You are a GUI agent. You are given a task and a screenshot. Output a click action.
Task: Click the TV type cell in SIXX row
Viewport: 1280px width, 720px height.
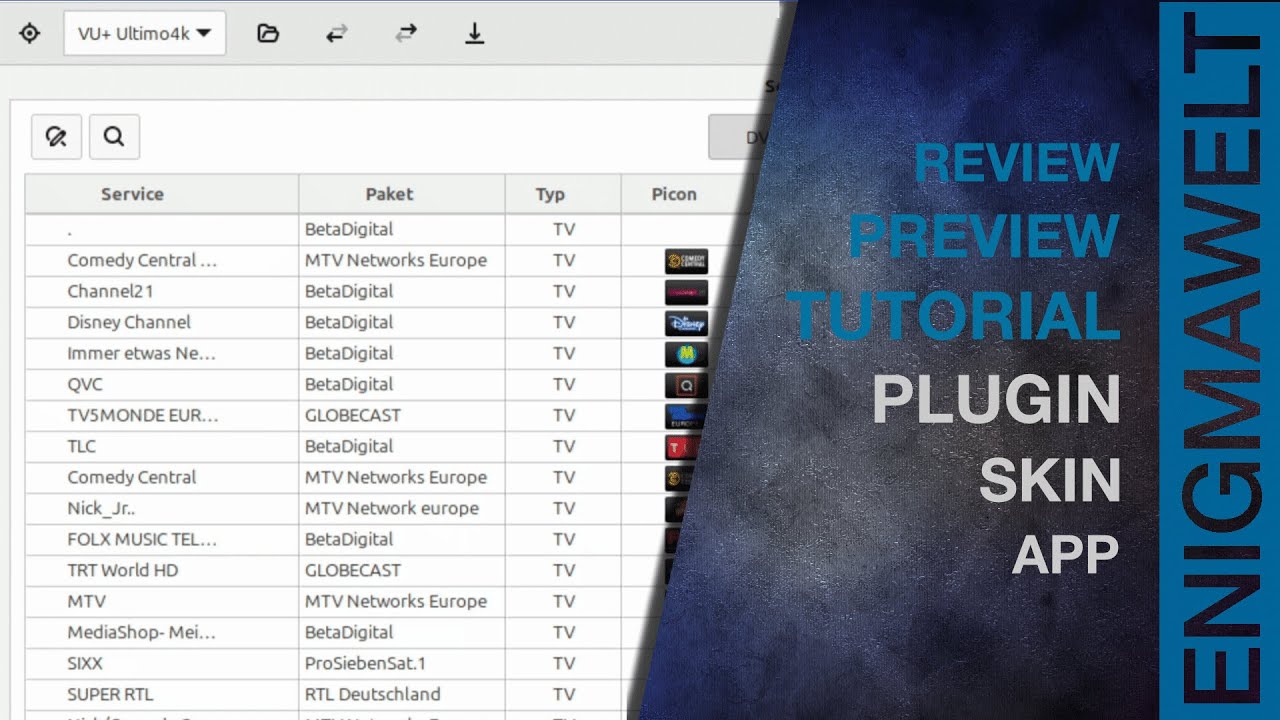pos(564,663)
